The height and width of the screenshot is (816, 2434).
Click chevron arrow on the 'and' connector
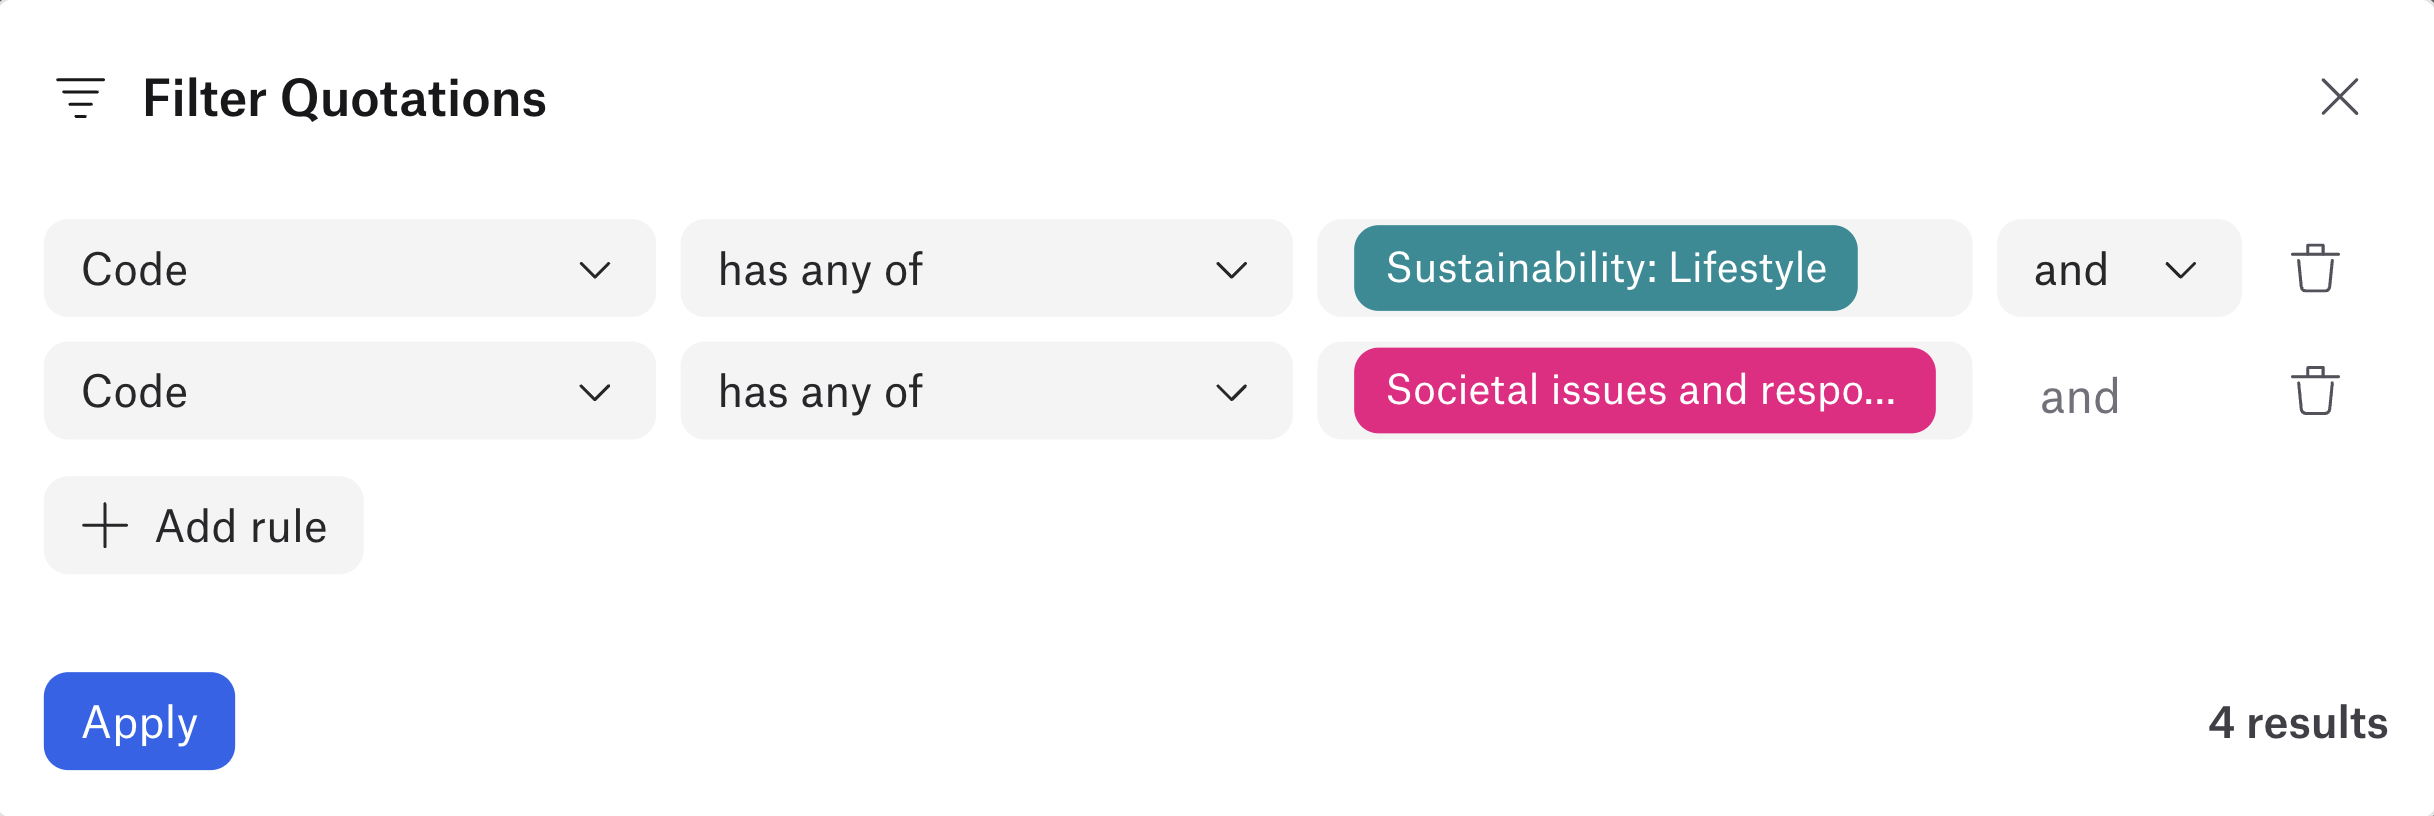[2180, 270]
